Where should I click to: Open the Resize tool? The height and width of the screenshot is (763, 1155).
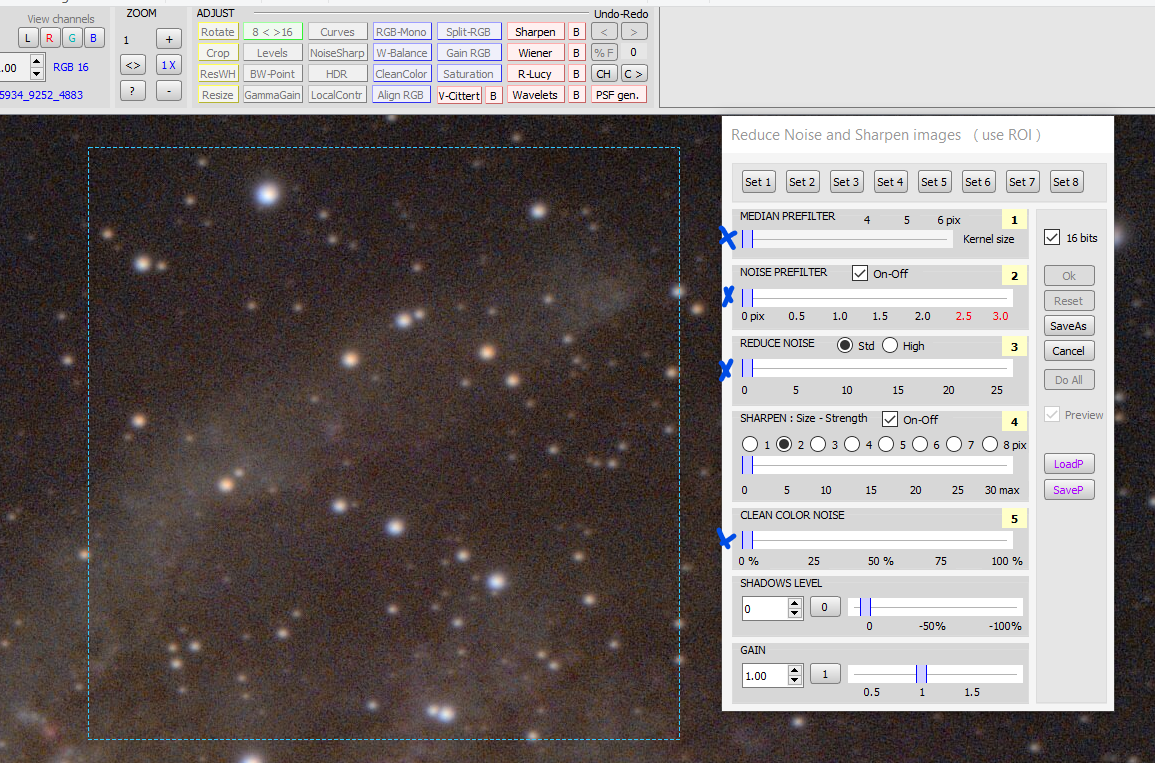point(218,95)
